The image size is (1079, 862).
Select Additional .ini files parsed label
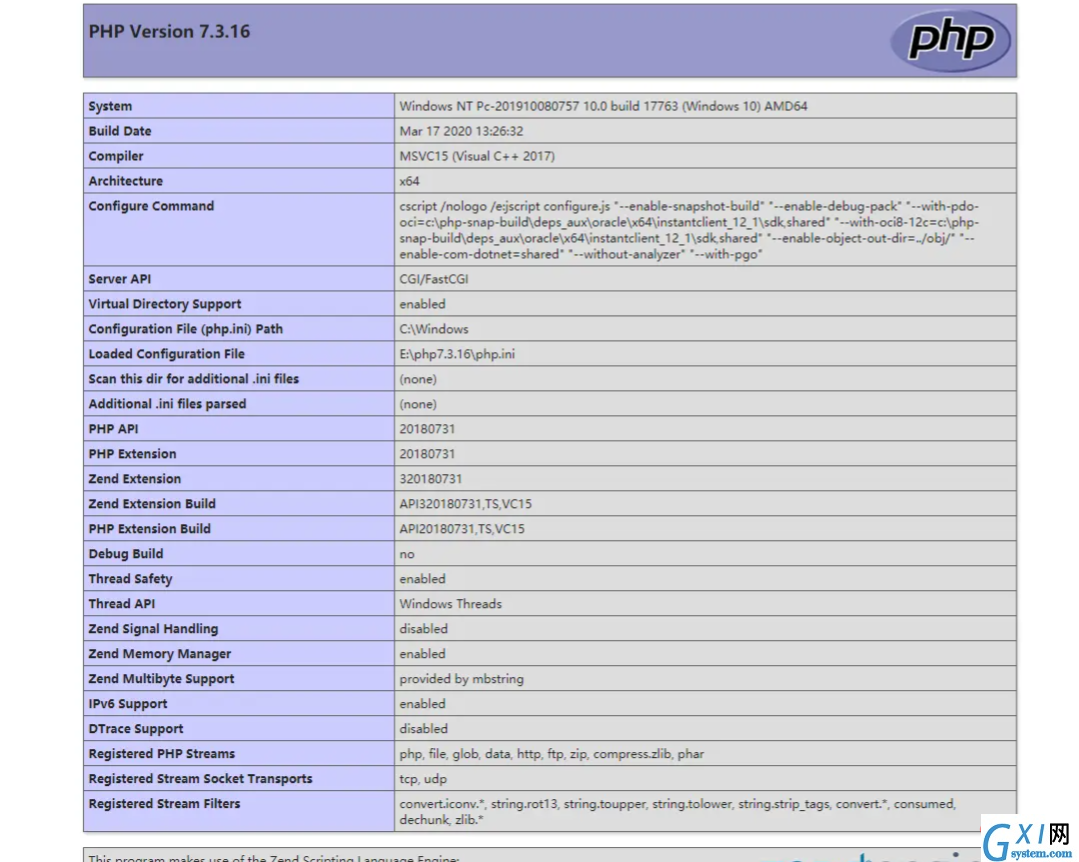(x=167, y=404)
